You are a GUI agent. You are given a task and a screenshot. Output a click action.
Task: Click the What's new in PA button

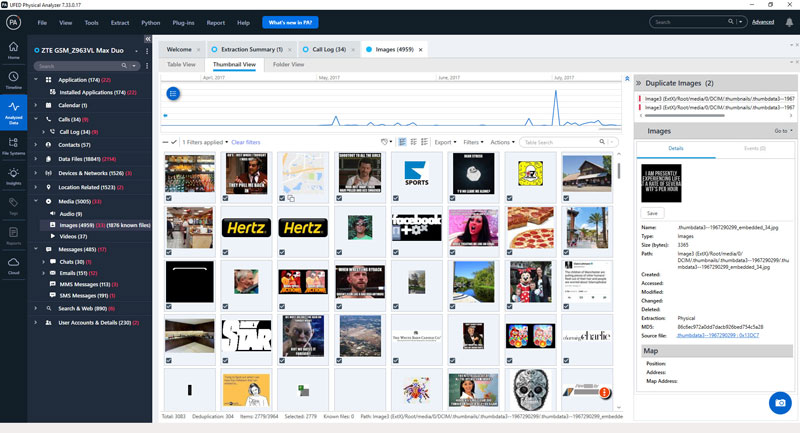point(290,22)
